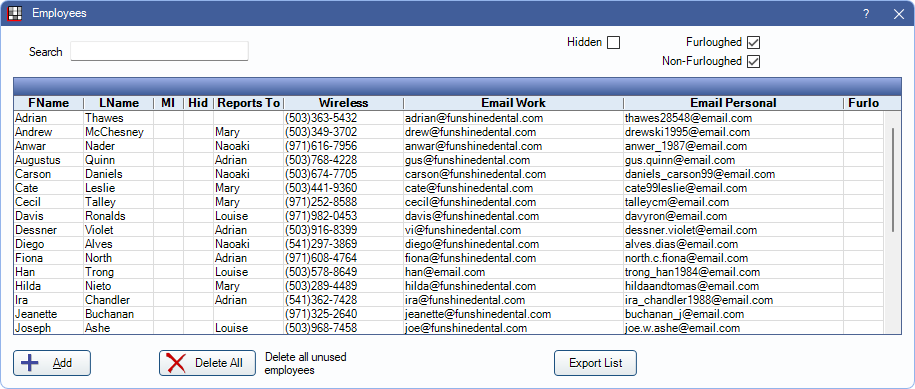Sort by the LName column header
This screenshot has width=915, height=389.
click(x=119, y=103)
